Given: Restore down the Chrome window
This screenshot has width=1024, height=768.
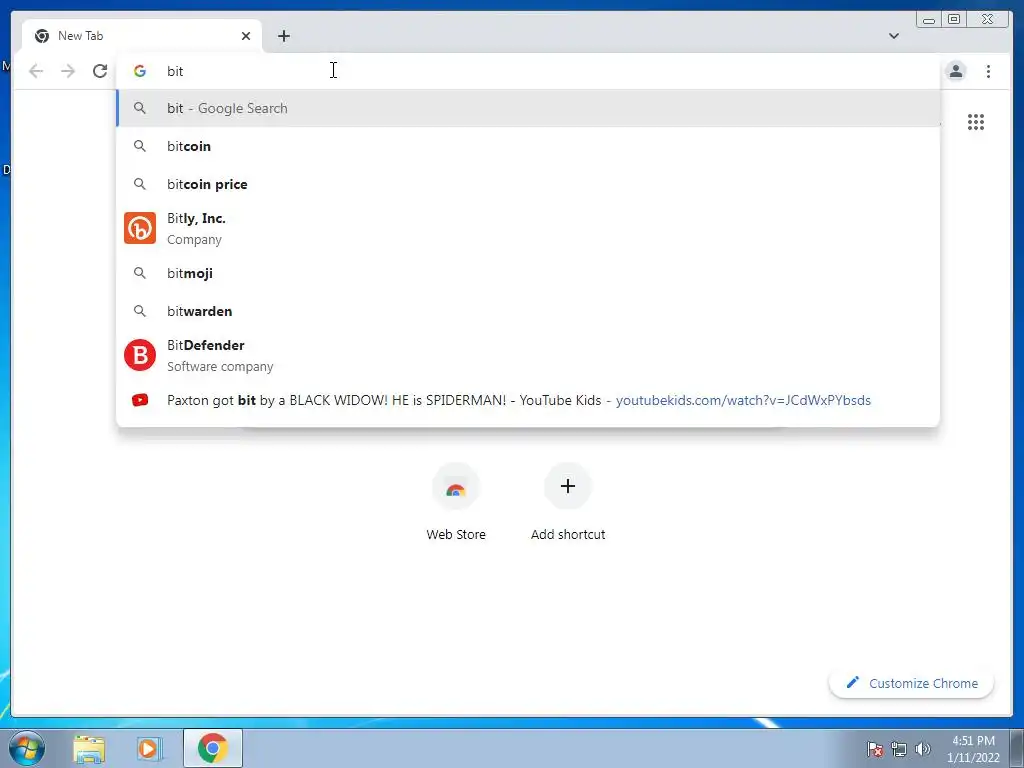Looking at the screenshot, I should 953,20.
